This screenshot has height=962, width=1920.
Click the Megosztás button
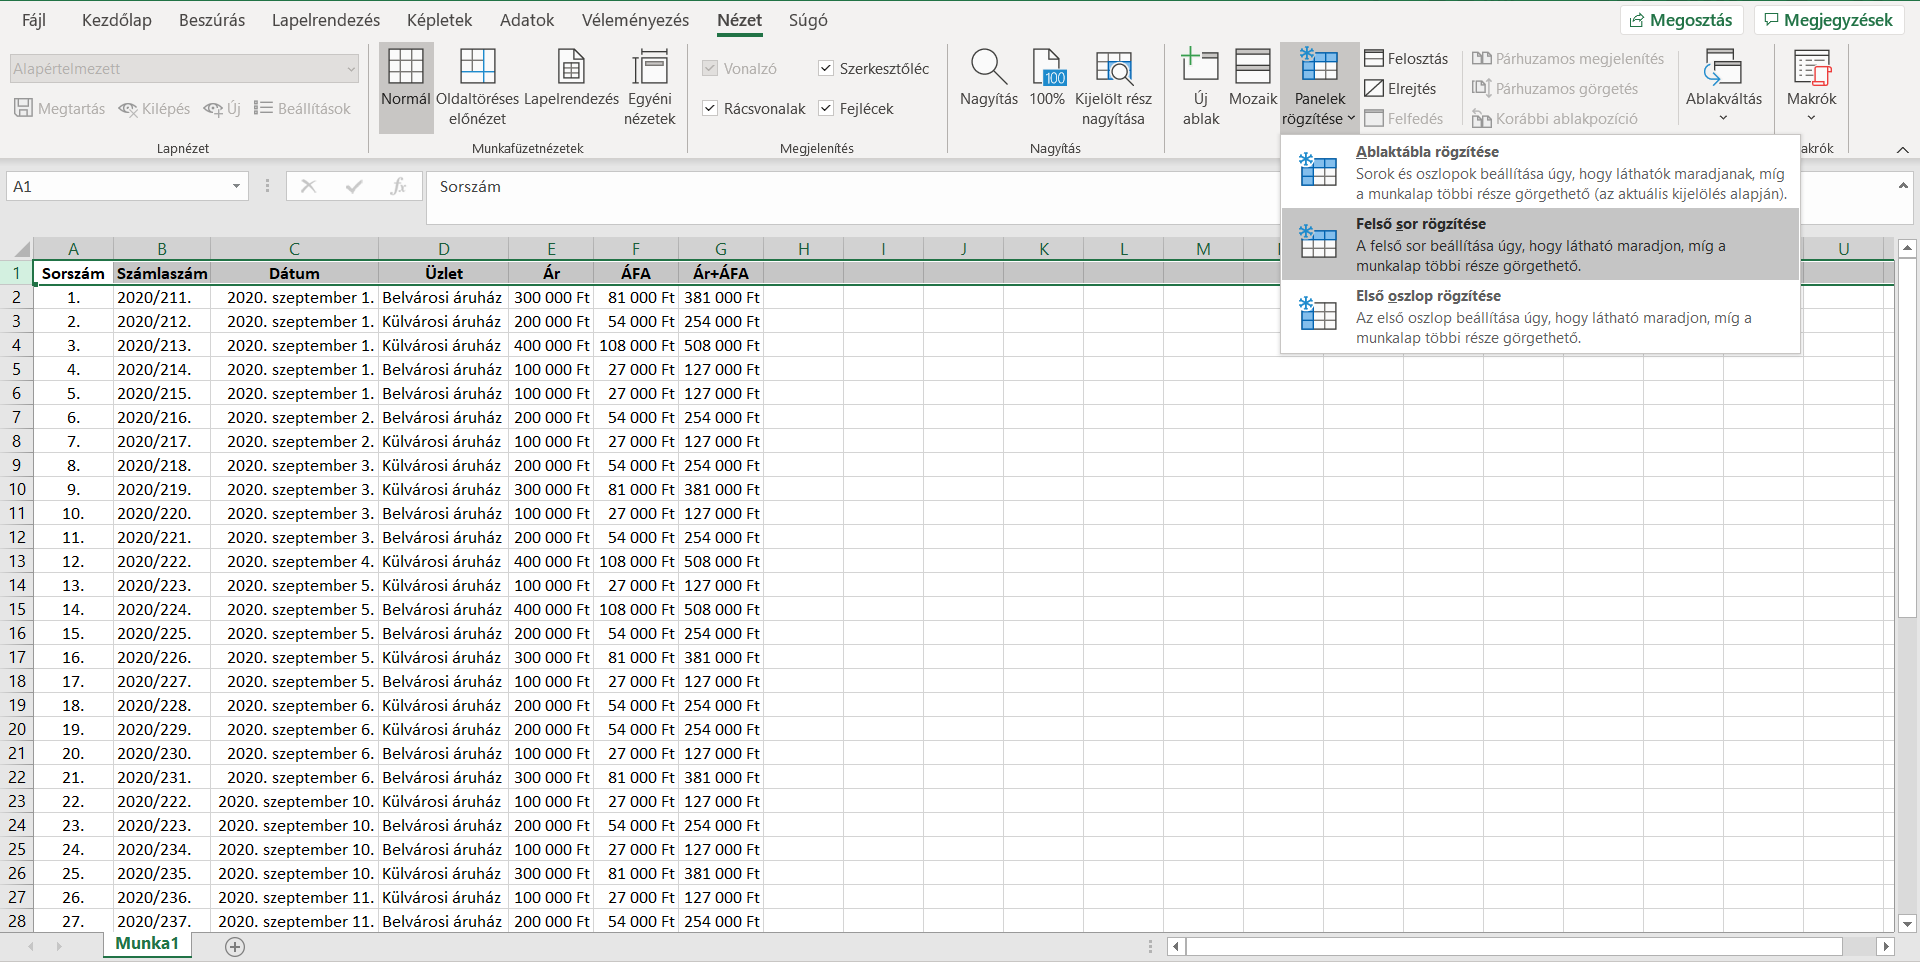point(1681,20)
